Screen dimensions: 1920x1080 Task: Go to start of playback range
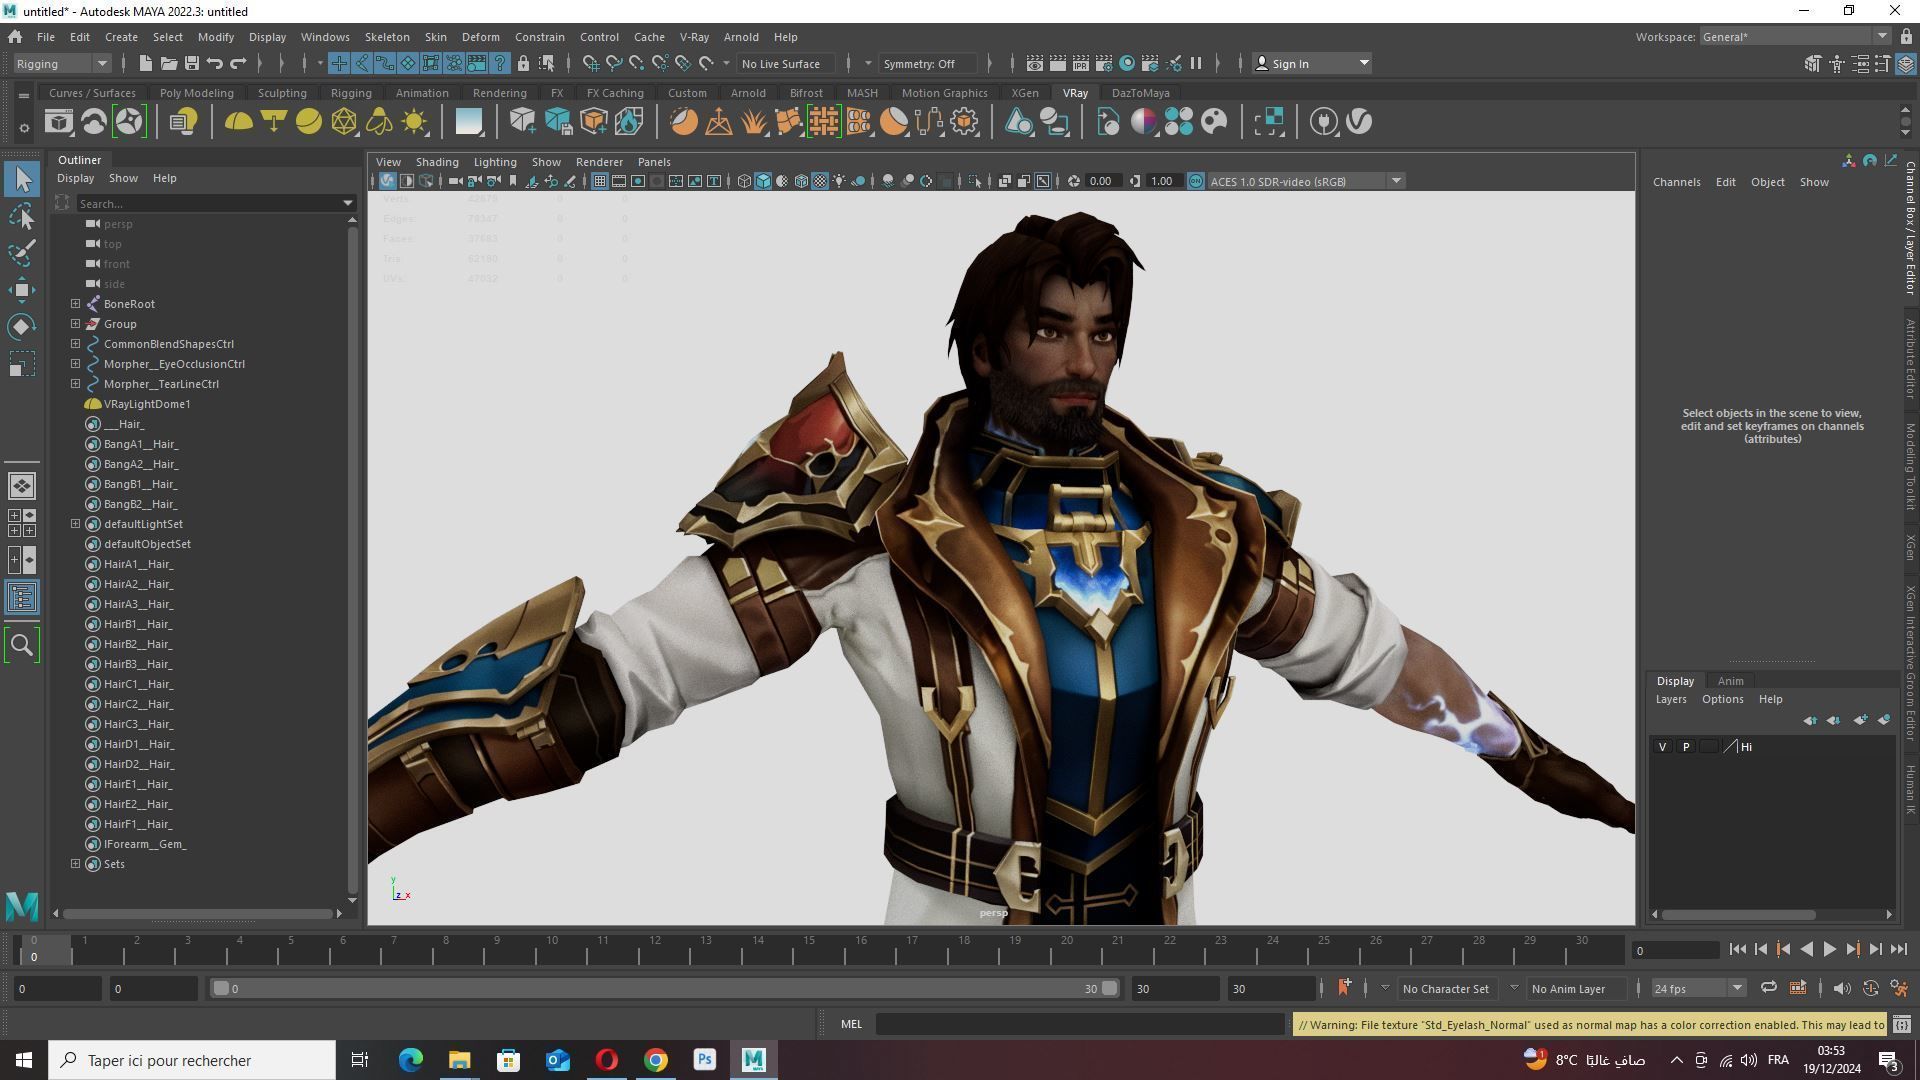[1737, 950]
